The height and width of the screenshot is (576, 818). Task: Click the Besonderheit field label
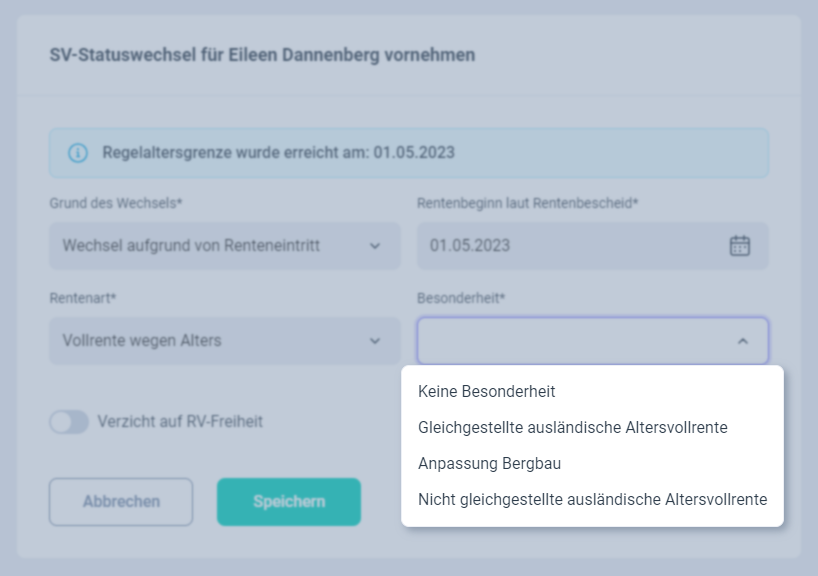[x=461, y=298]
